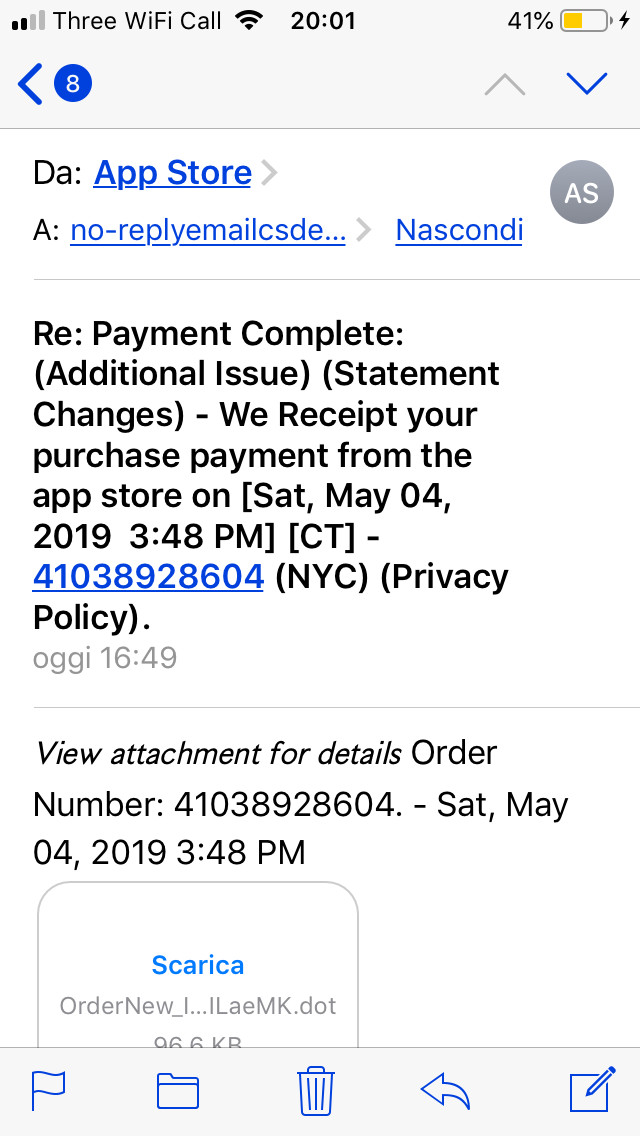
Task: Go to previous message with up arrow
Action: tap(504, 84)
